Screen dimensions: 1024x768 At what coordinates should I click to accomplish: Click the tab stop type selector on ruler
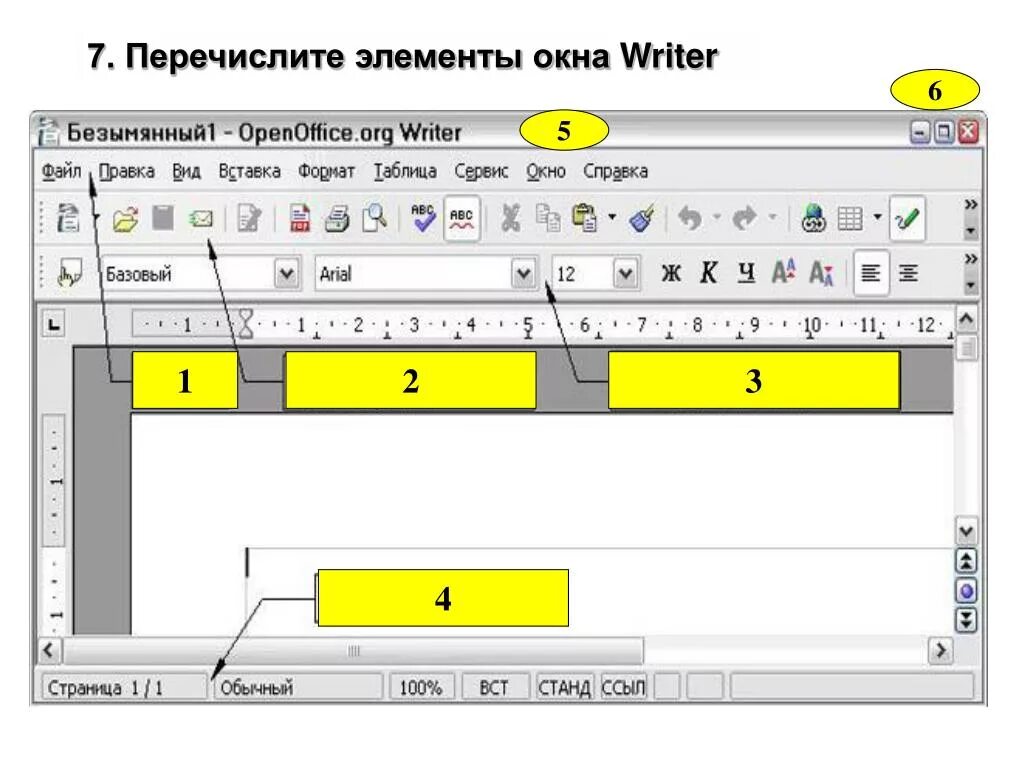pos(54,324)
